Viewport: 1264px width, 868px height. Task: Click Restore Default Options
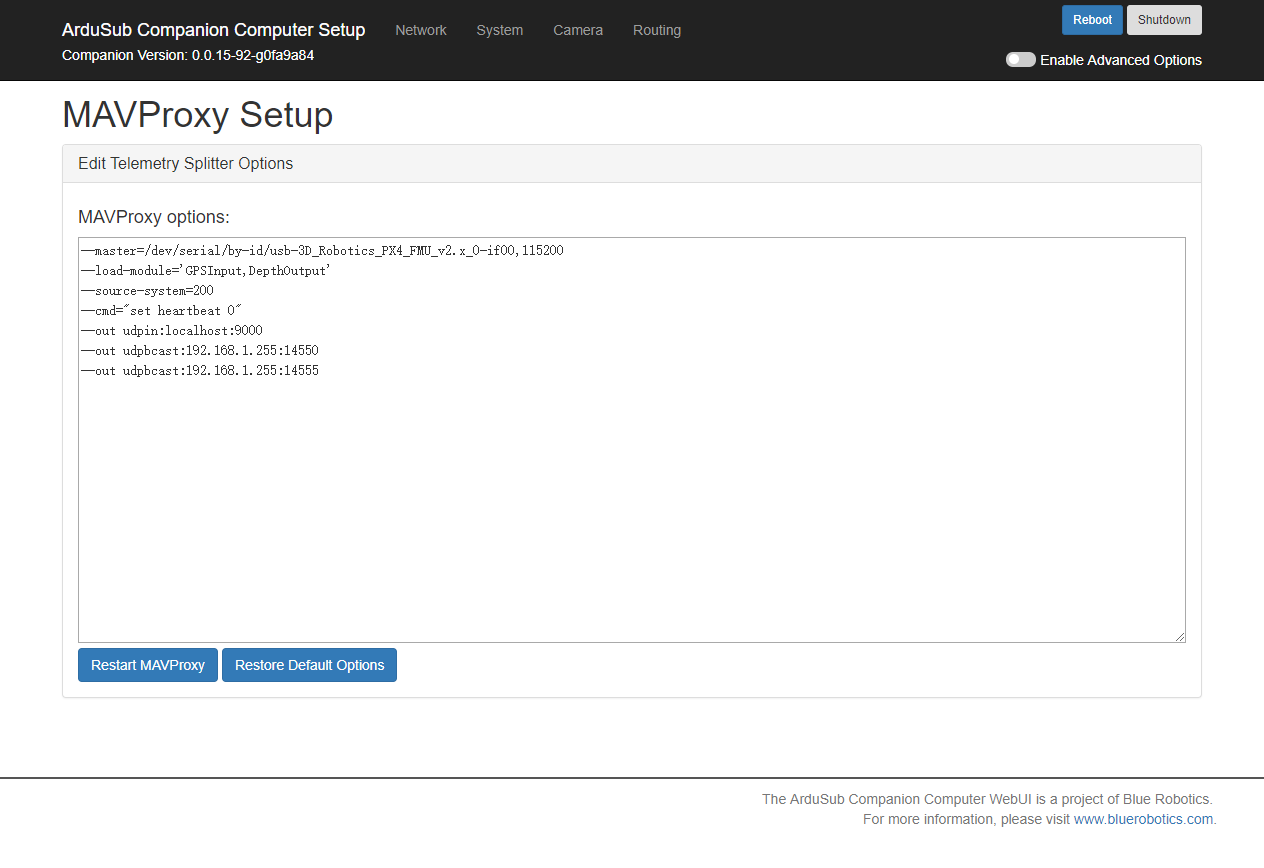(x=309, y=665)
